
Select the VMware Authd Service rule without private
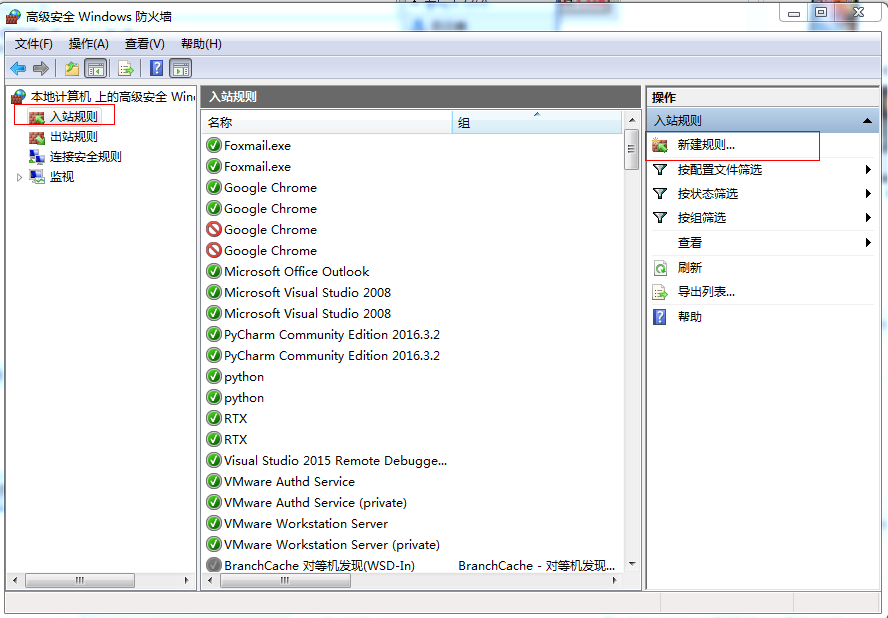[289, 481]
